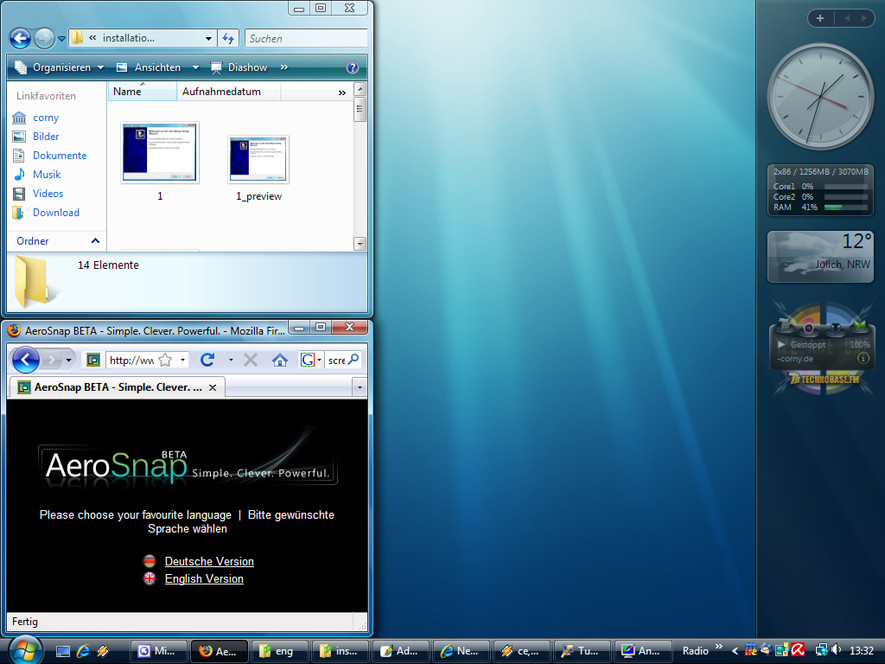Bookmark page with the star icon
Screen dimensions: 885x664
tap(165, 360)
